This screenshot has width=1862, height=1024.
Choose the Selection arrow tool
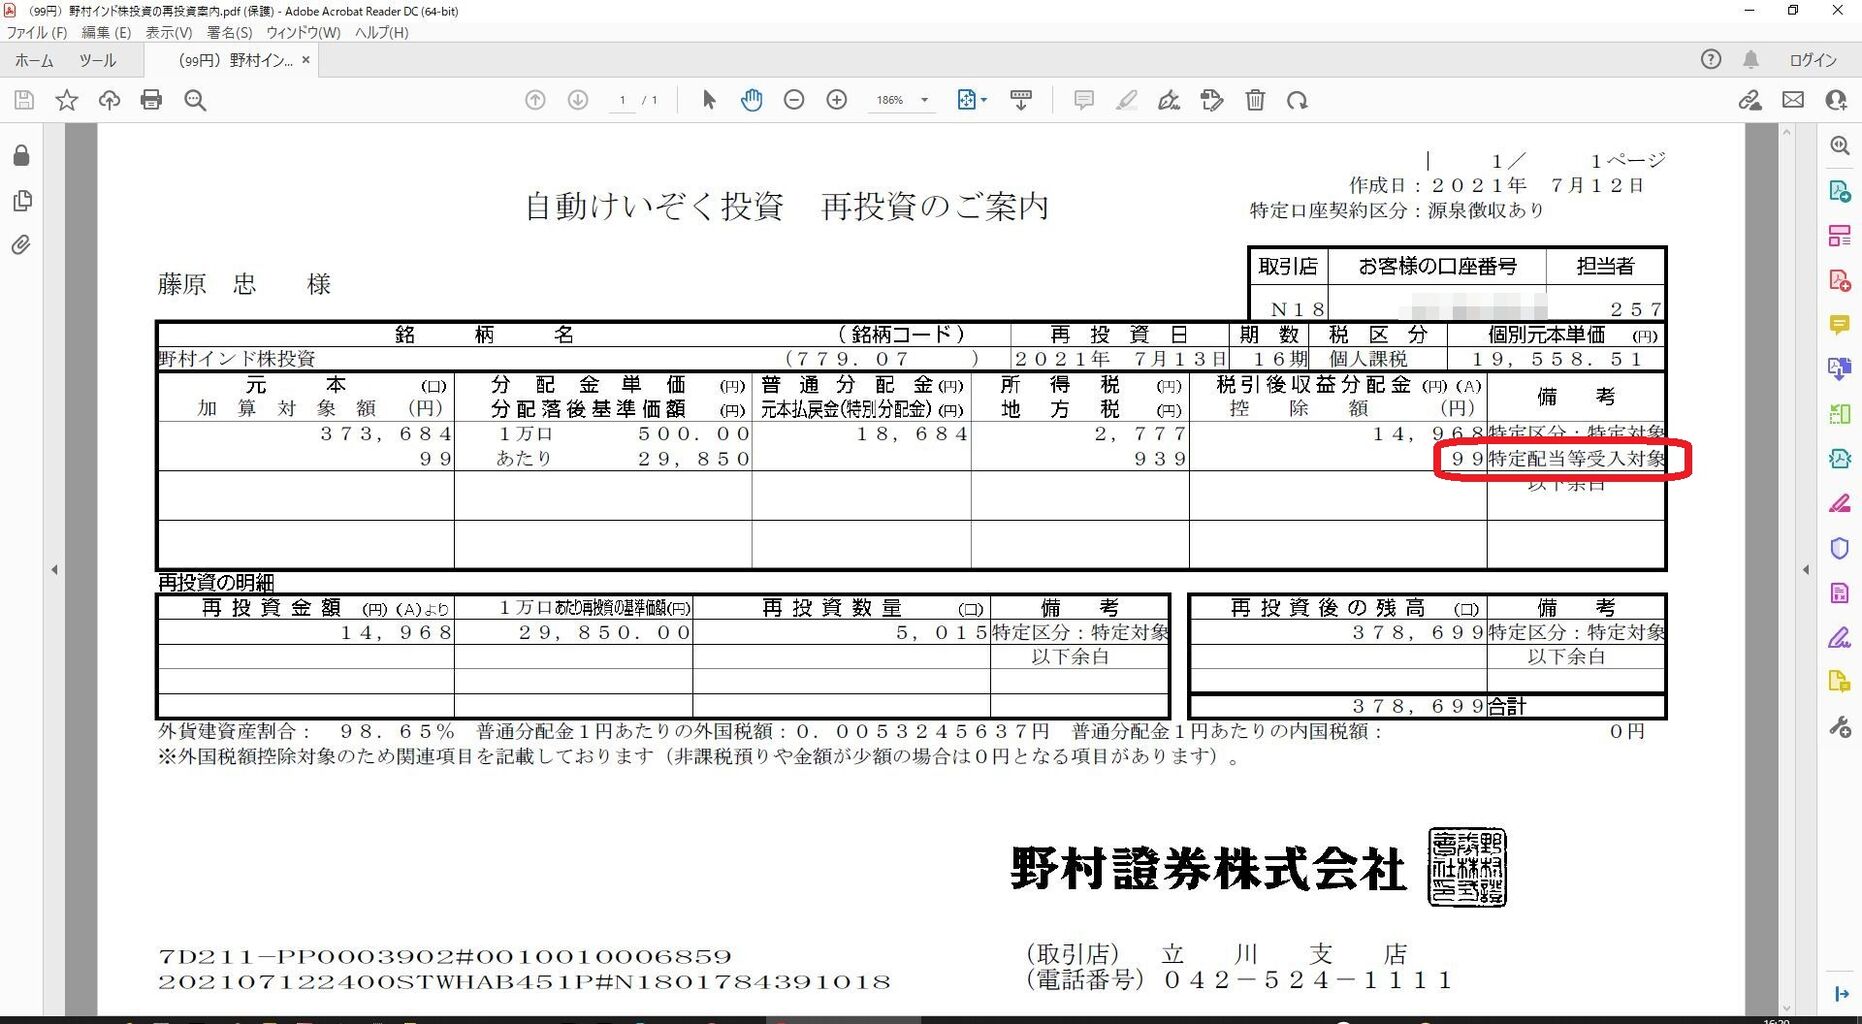click(709, 100)
